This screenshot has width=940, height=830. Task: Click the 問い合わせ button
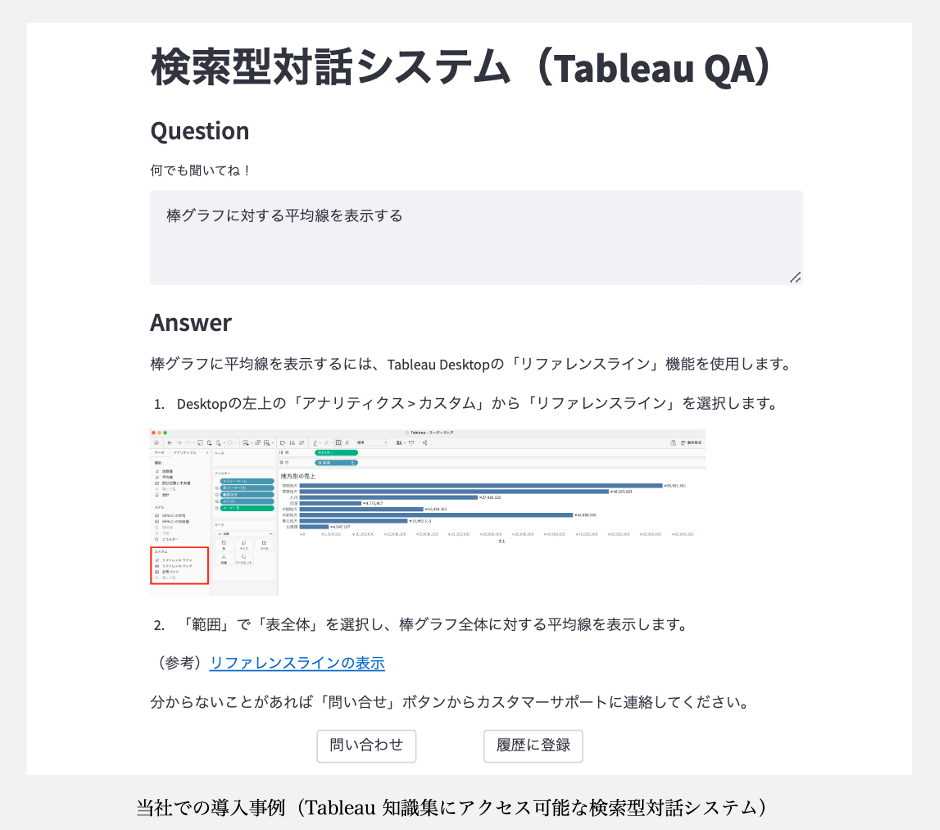tap(366, 745)
